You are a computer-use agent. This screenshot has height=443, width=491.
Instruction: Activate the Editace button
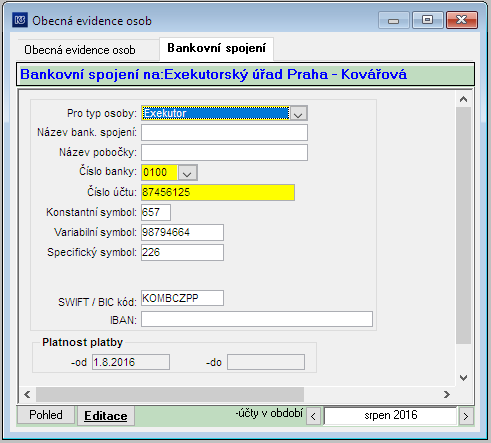[106, 416]
